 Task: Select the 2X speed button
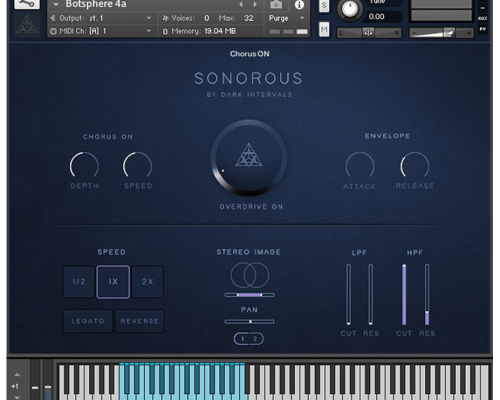pos(147,282)
